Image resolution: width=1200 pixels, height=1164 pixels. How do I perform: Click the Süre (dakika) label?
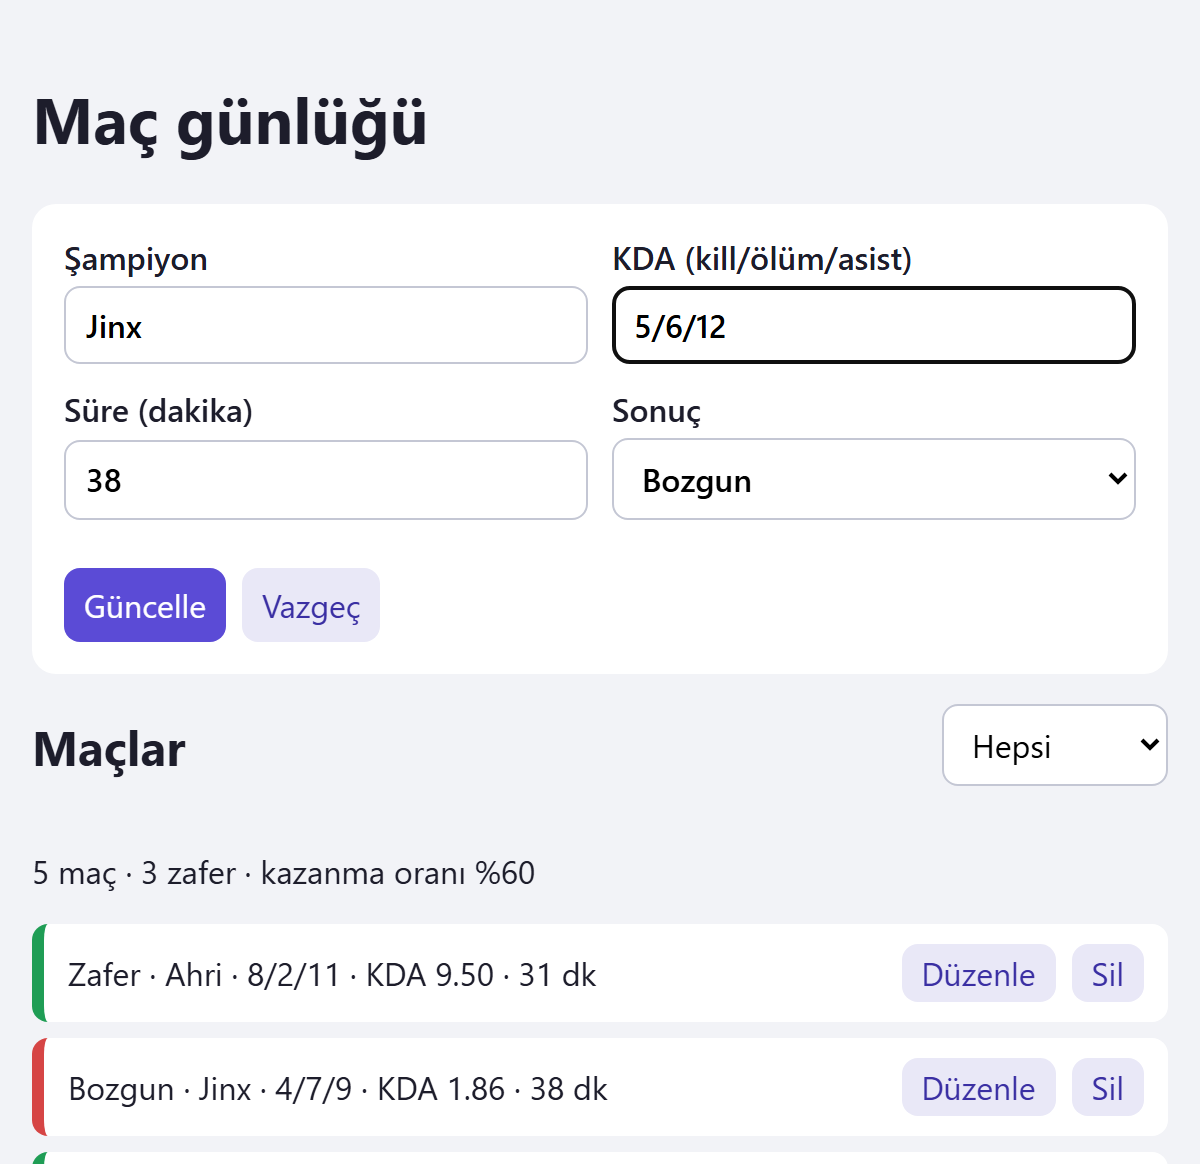(x=158, y=411)
